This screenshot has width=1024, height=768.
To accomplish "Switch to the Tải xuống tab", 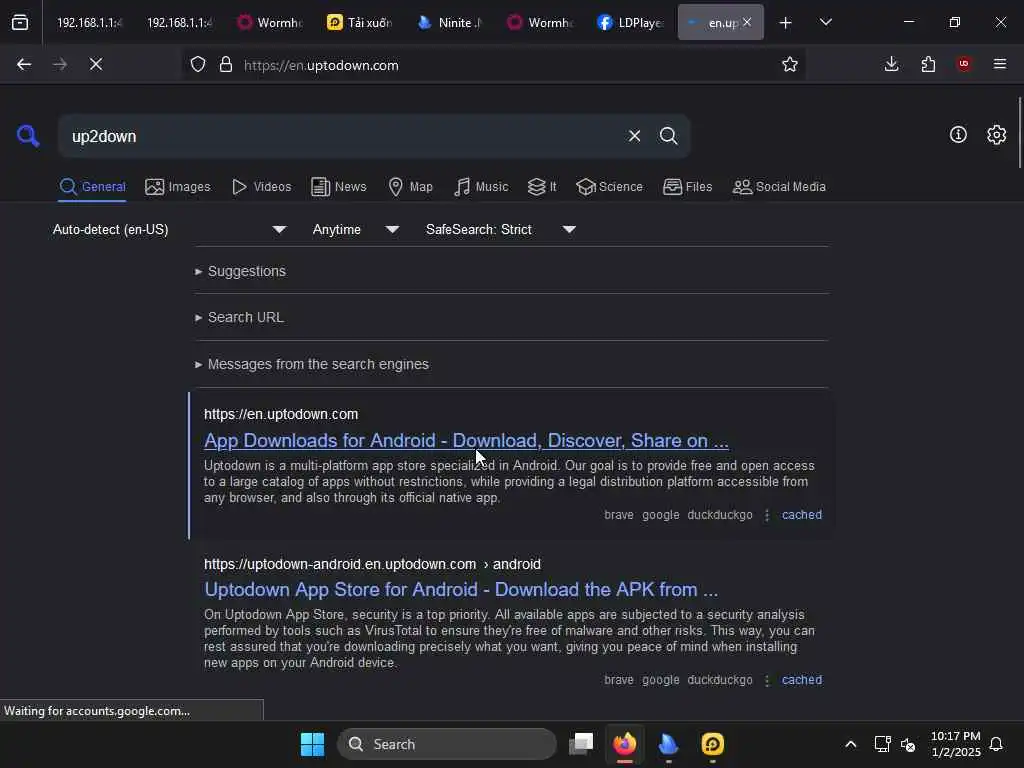I will (360, 23).
